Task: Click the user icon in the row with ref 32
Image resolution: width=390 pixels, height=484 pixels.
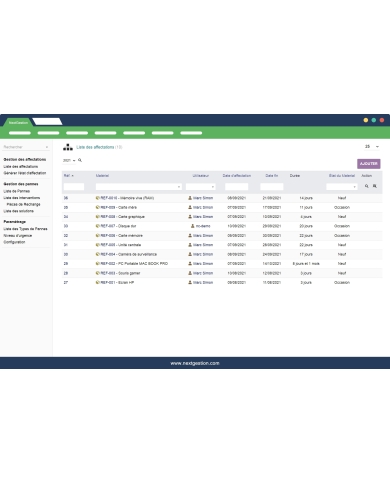Action: [x=190, y=236]
